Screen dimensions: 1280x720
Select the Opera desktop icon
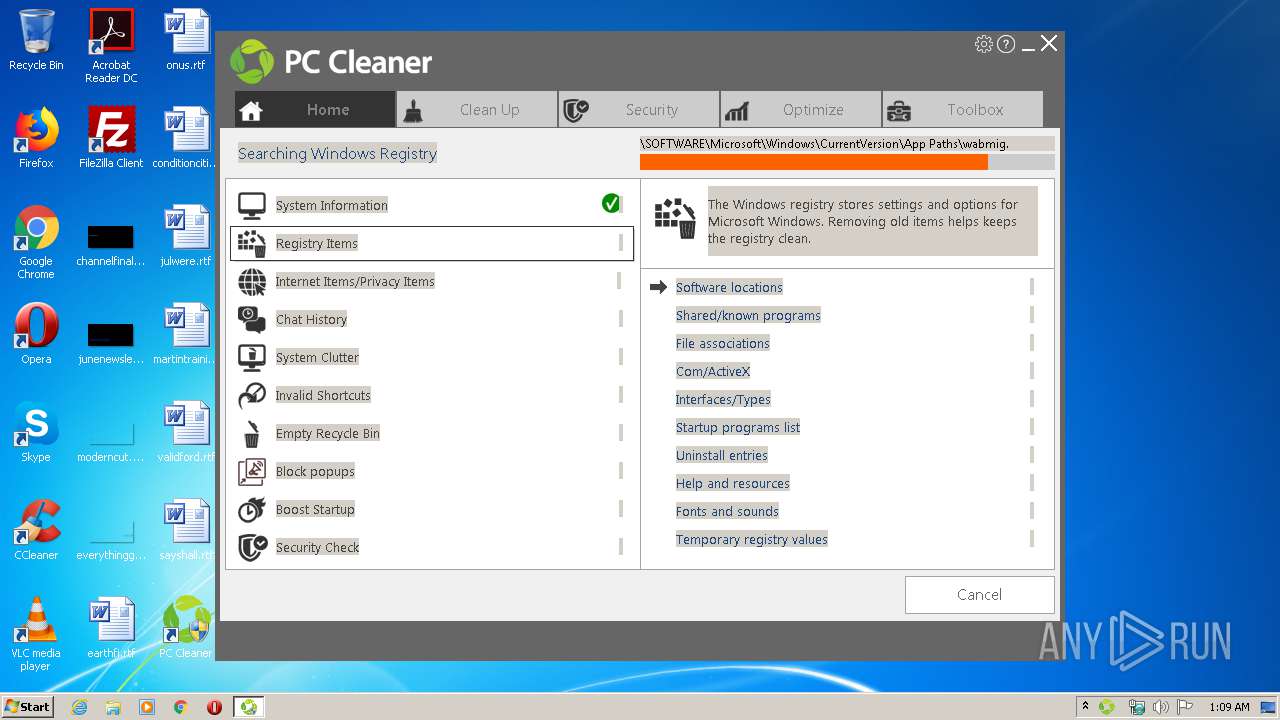coord(36,334)
